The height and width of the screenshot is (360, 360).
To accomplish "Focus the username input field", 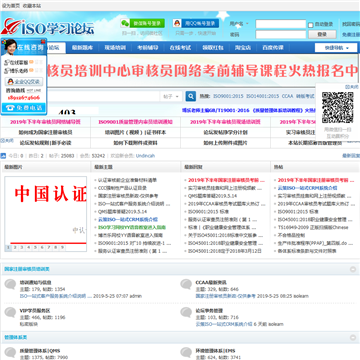I will (x=281, y=24).
